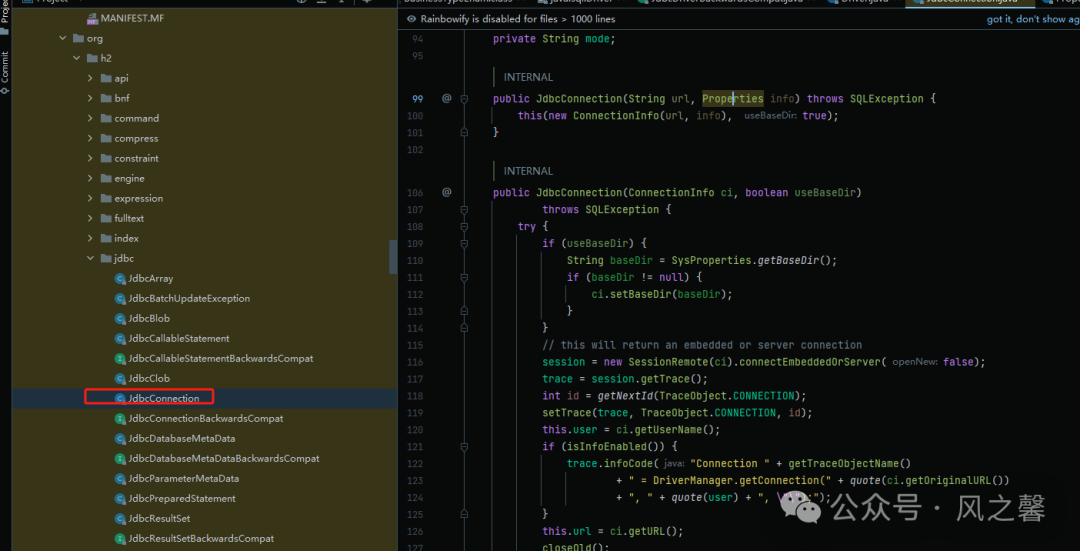Screen dimensions: 1080x551
Task: Expand the constraint package chevron
Action: (90, 158)
